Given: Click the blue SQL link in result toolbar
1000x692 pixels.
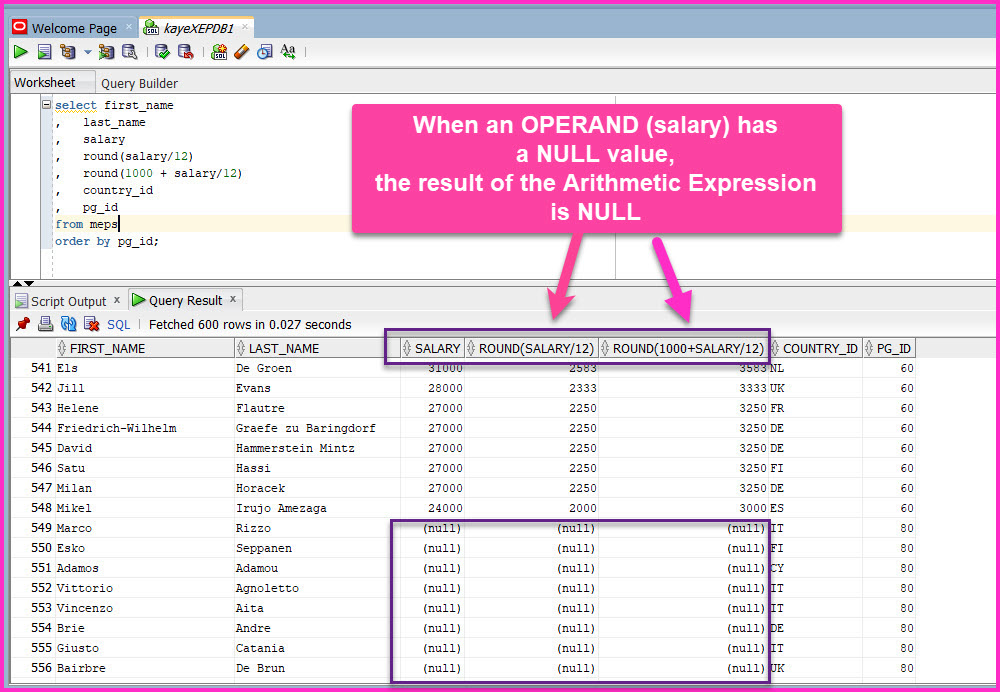Looking at the screenshot, I should (x=119, y=325).
